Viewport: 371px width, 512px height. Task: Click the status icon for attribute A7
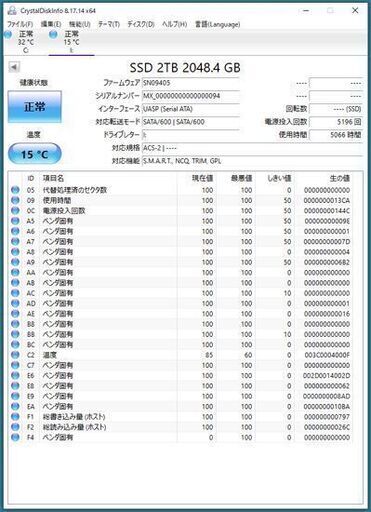click(15, 241)
